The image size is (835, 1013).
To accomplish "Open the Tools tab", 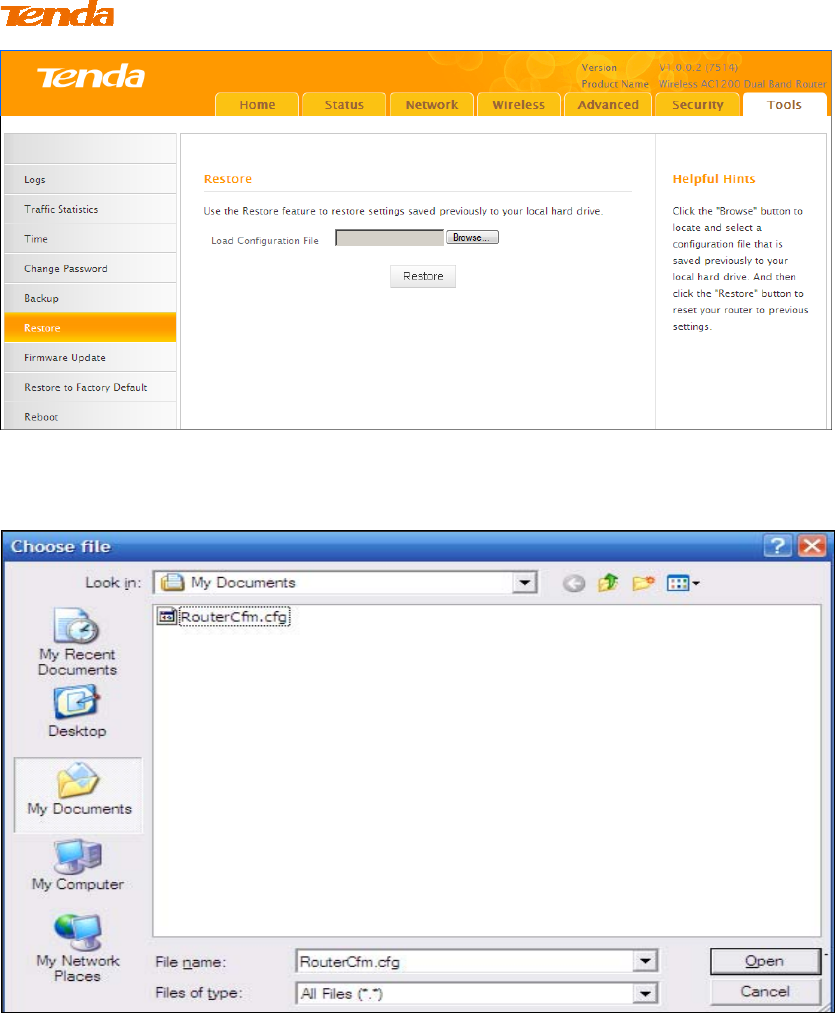I will coord(785,105).
